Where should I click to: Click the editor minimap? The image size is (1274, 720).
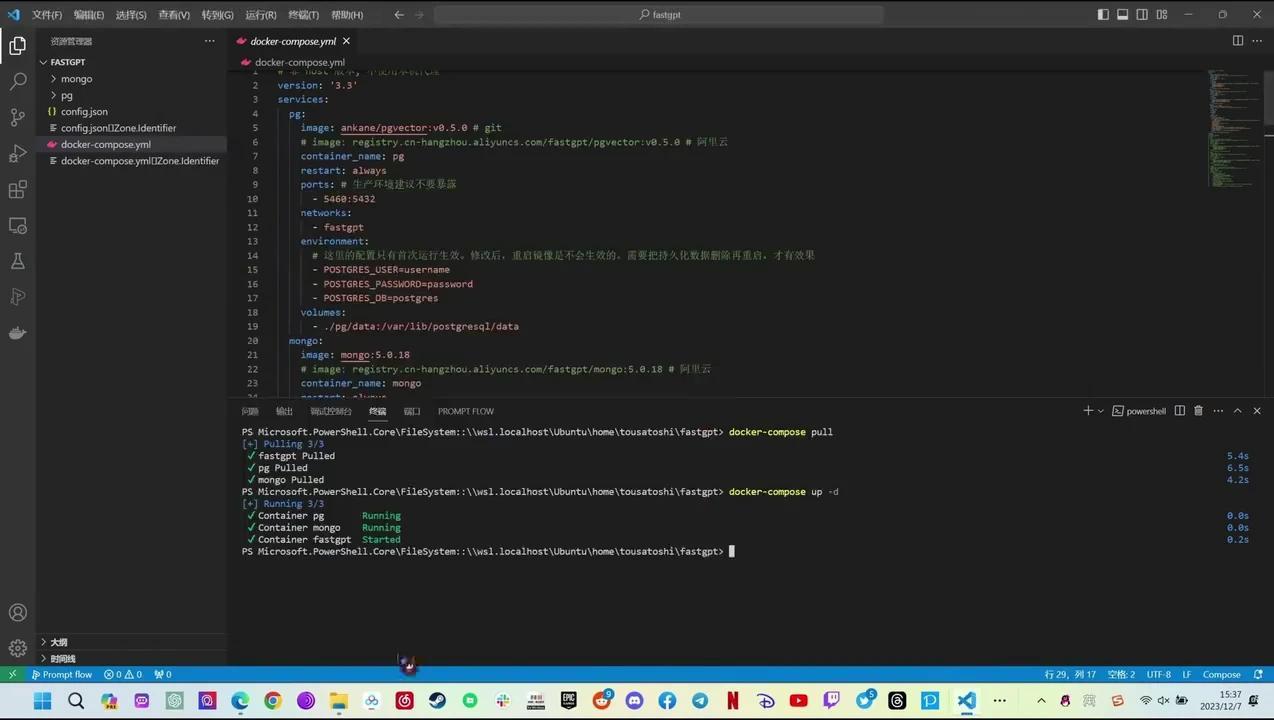pyautogui.click(x=1233, y=130)
